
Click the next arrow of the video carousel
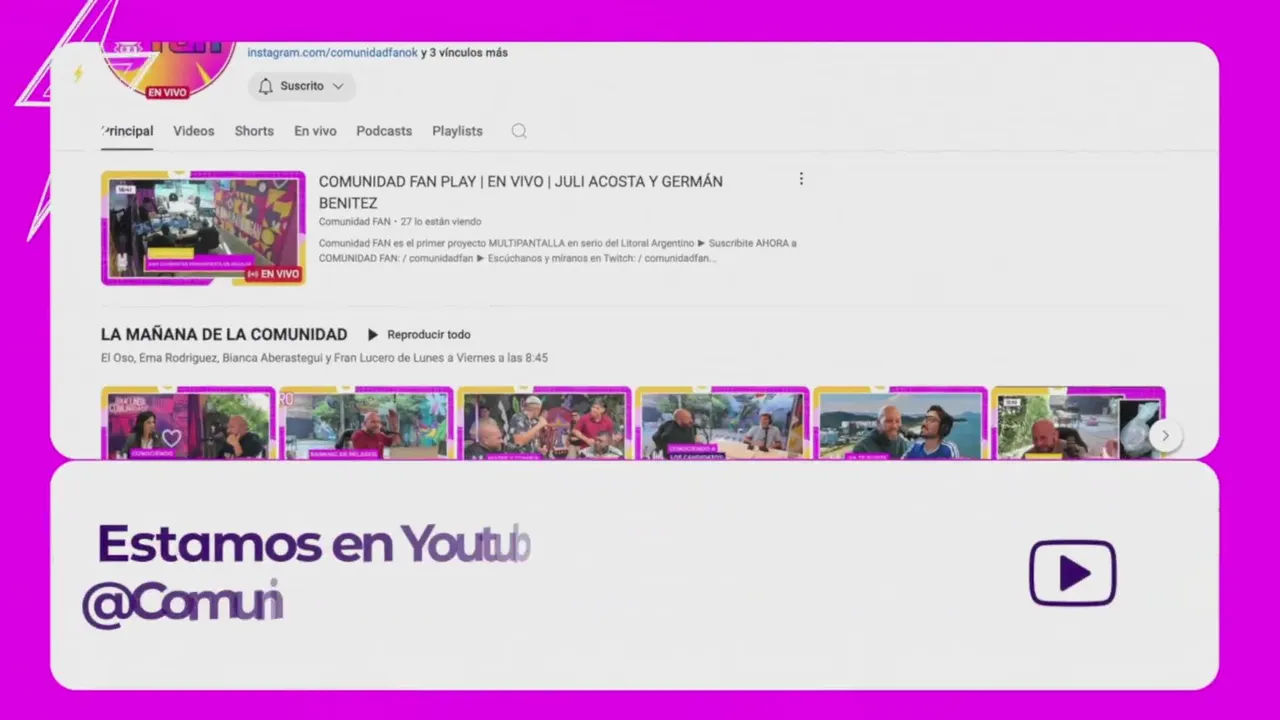(x=1165, y=435)
